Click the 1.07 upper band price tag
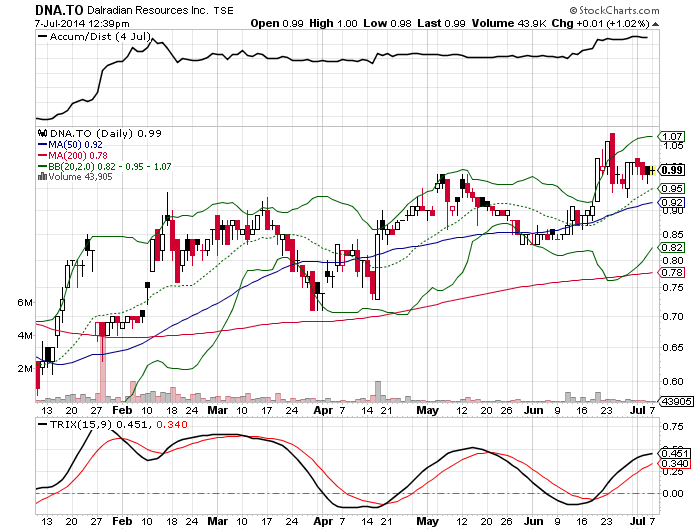This screenshot has height=530, width=700. [x=672, y=136]
